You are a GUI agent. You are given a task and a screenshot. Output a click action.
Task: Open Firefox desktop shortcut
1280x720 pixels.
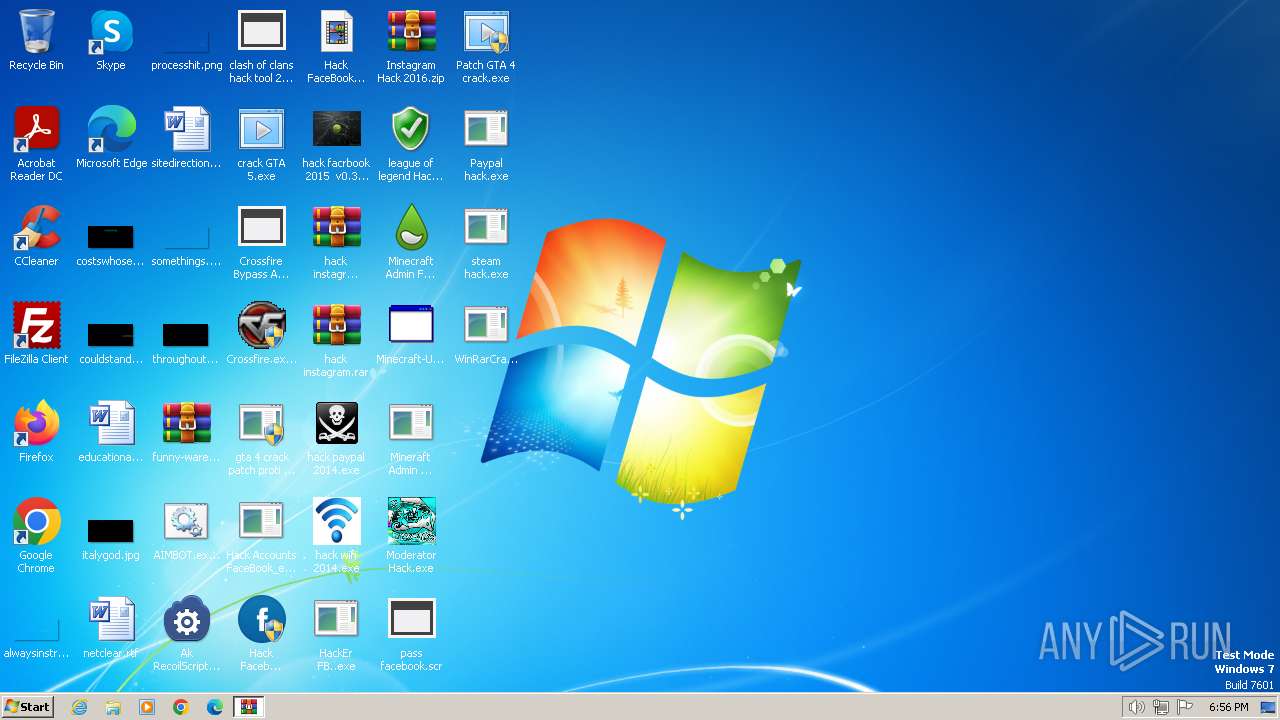click(36, 424)
